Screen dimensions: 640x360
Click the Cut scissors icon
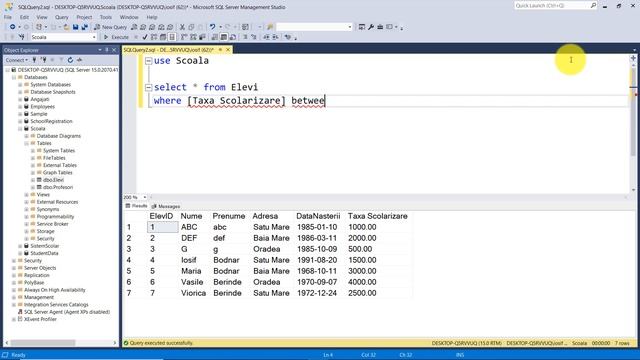pyautogui.click(x=182, y=27)
